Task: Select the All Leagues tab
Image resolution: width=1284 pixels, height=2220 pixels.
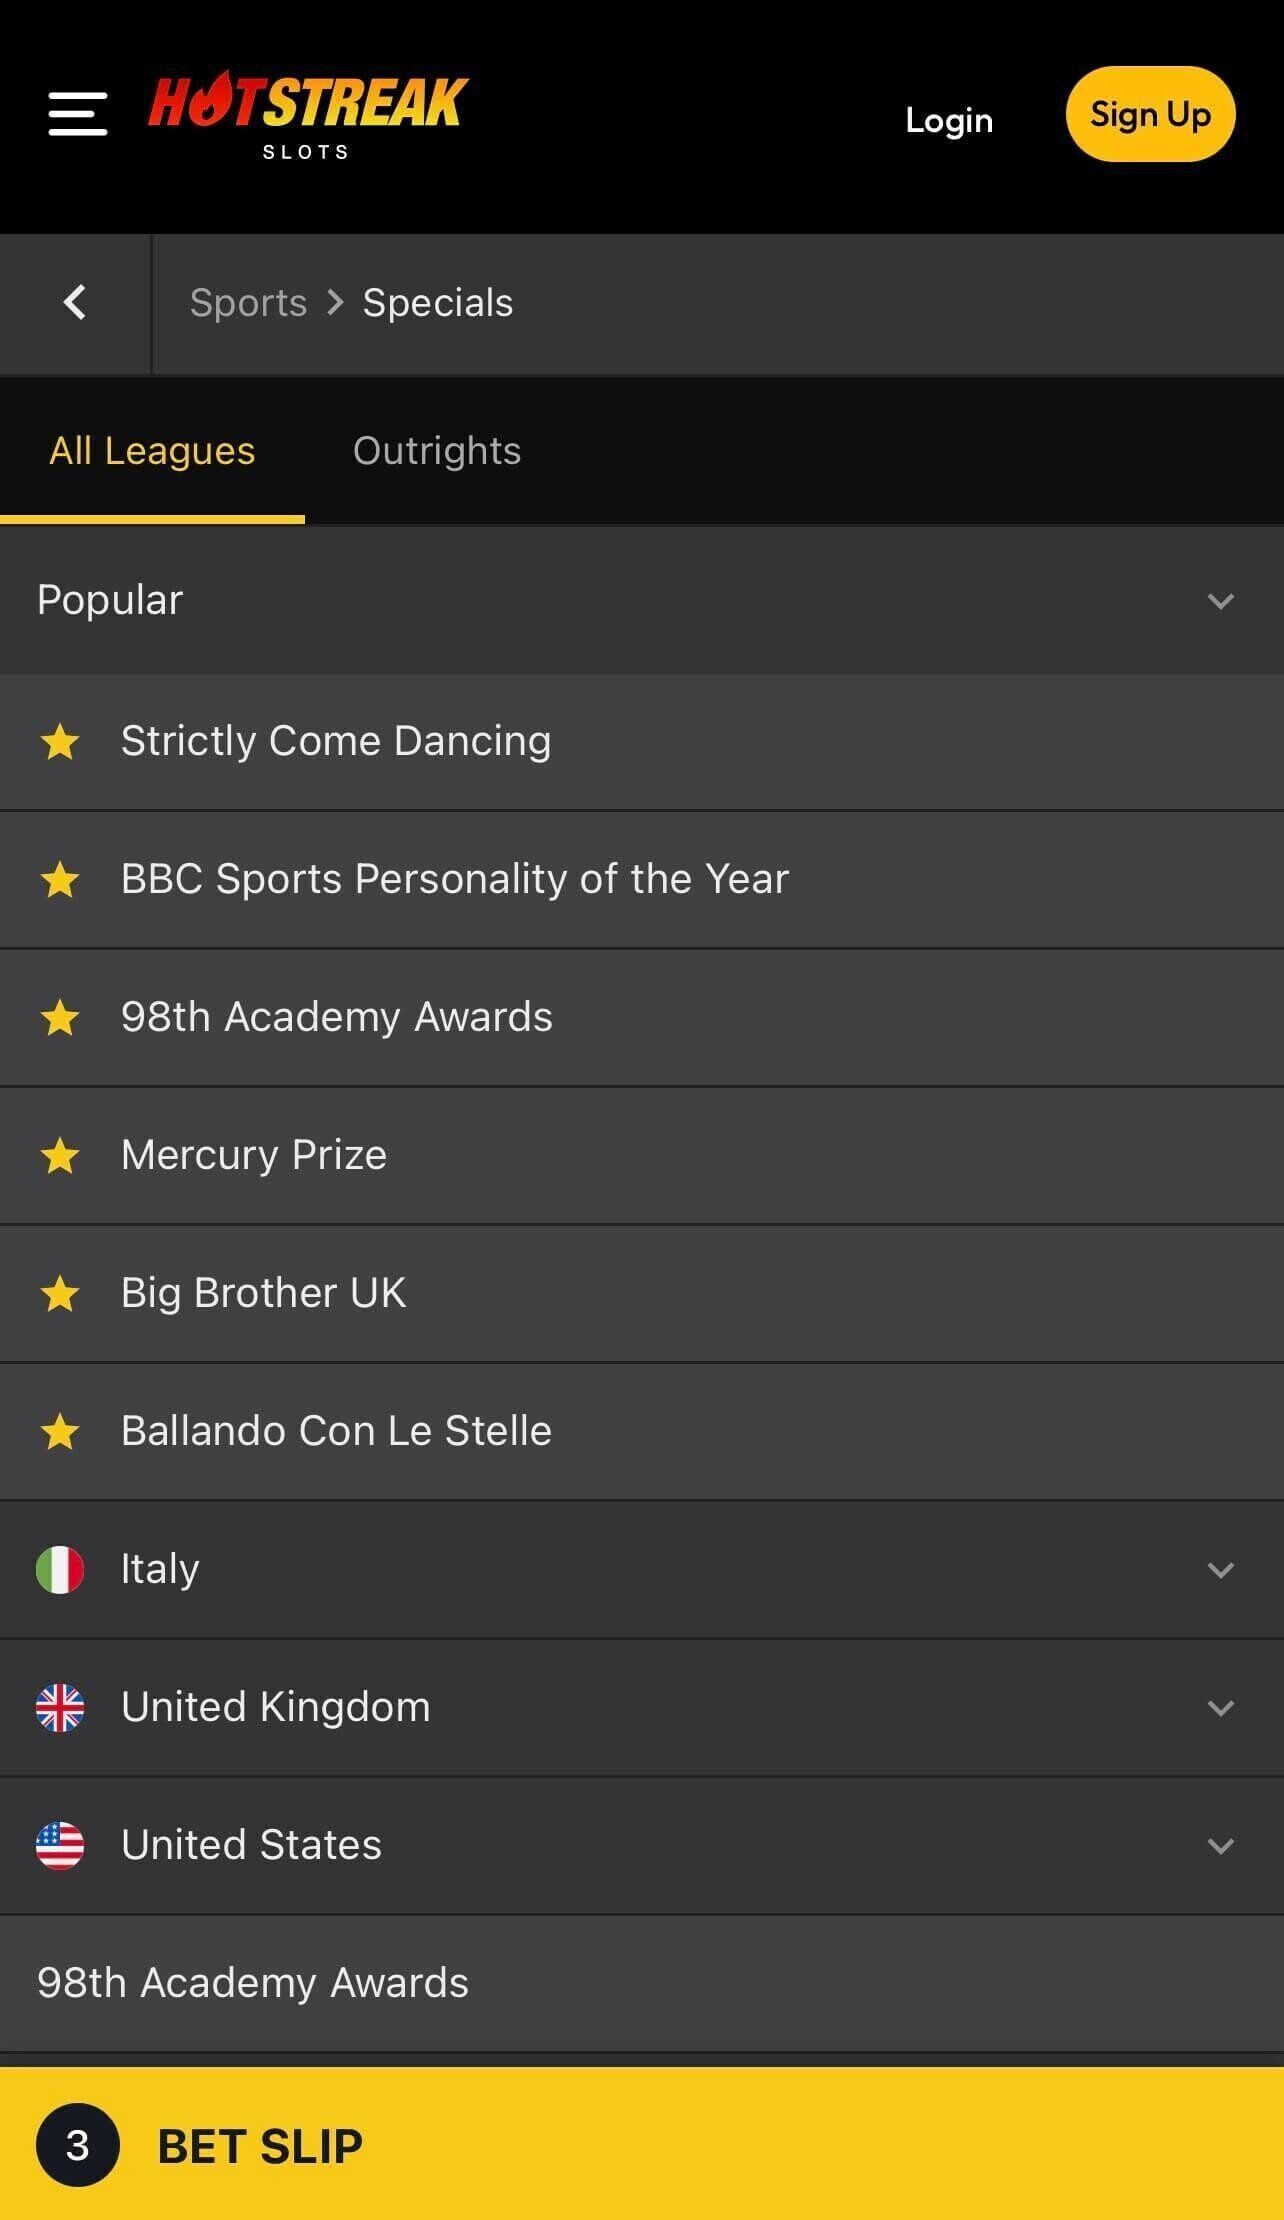Action: [152, 451]
